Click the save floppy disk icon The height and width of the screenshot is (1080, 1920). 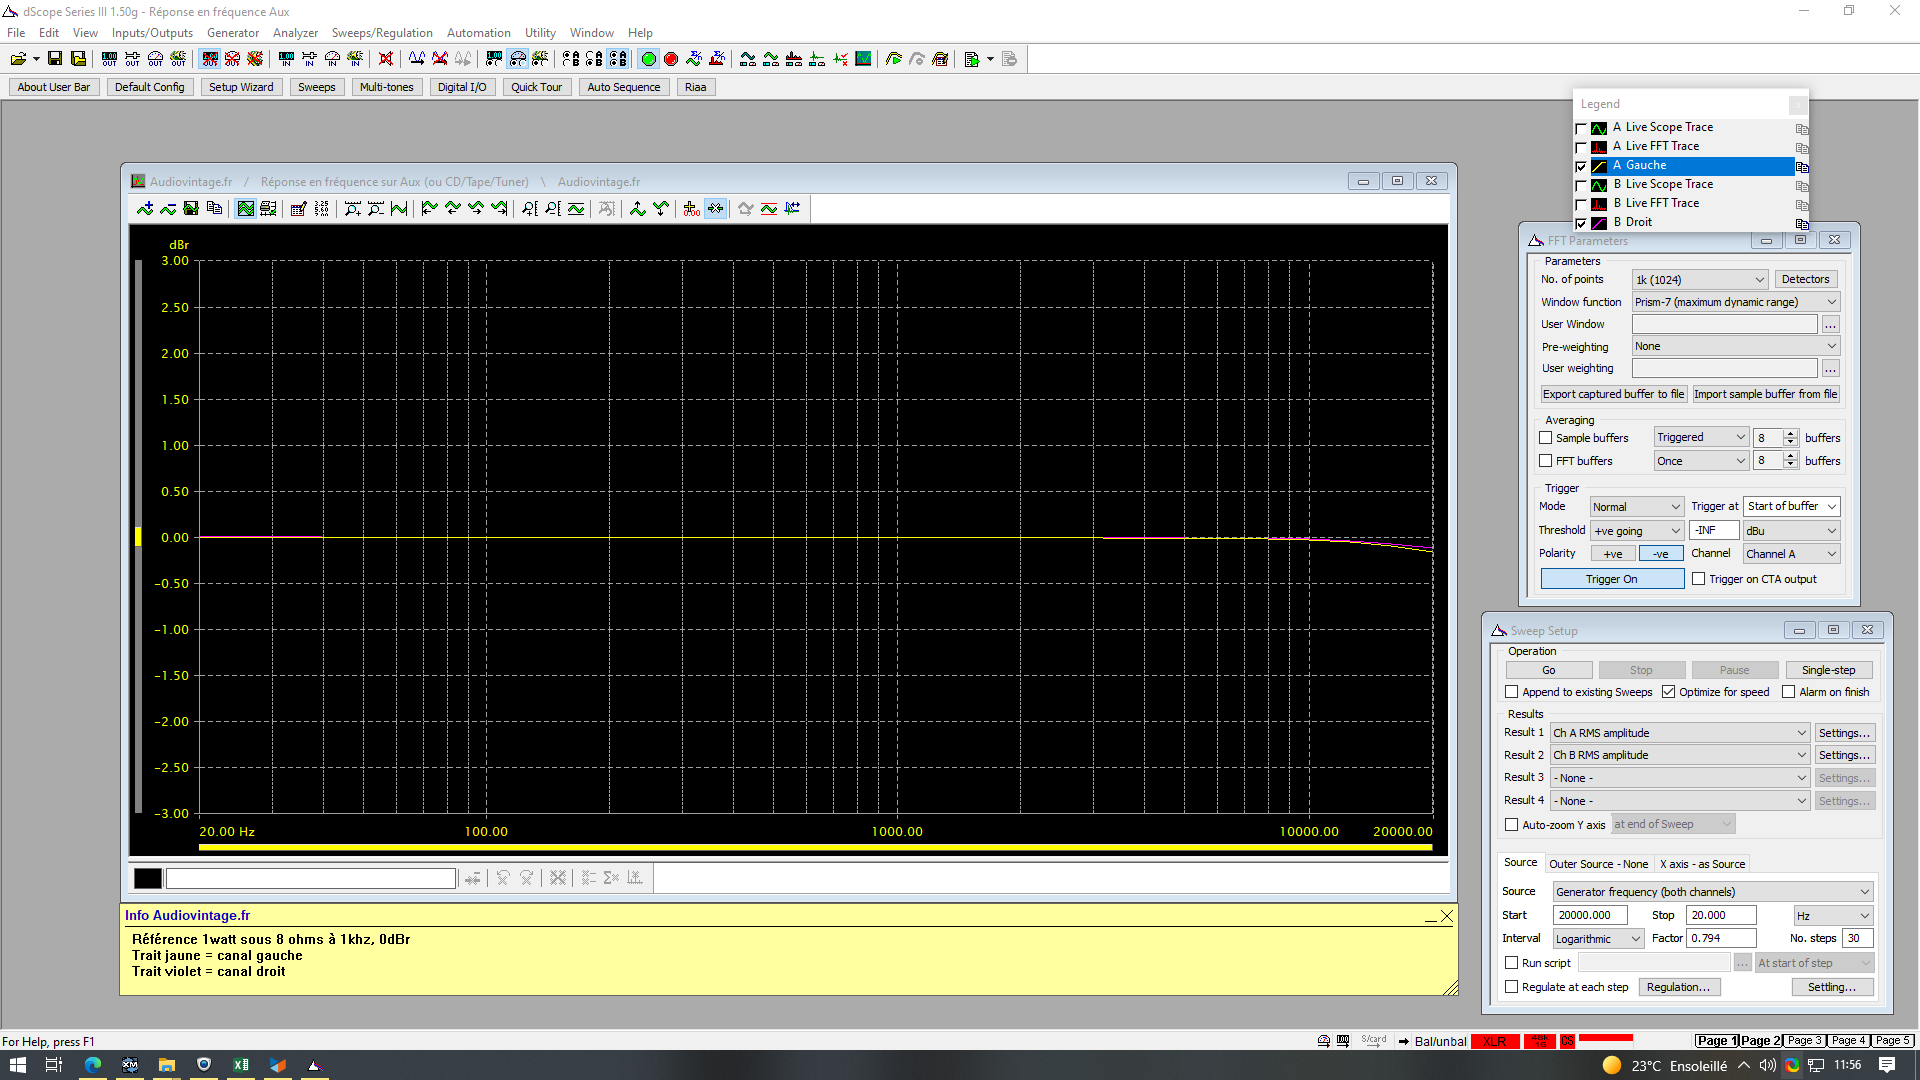click(x=55, y=59)
